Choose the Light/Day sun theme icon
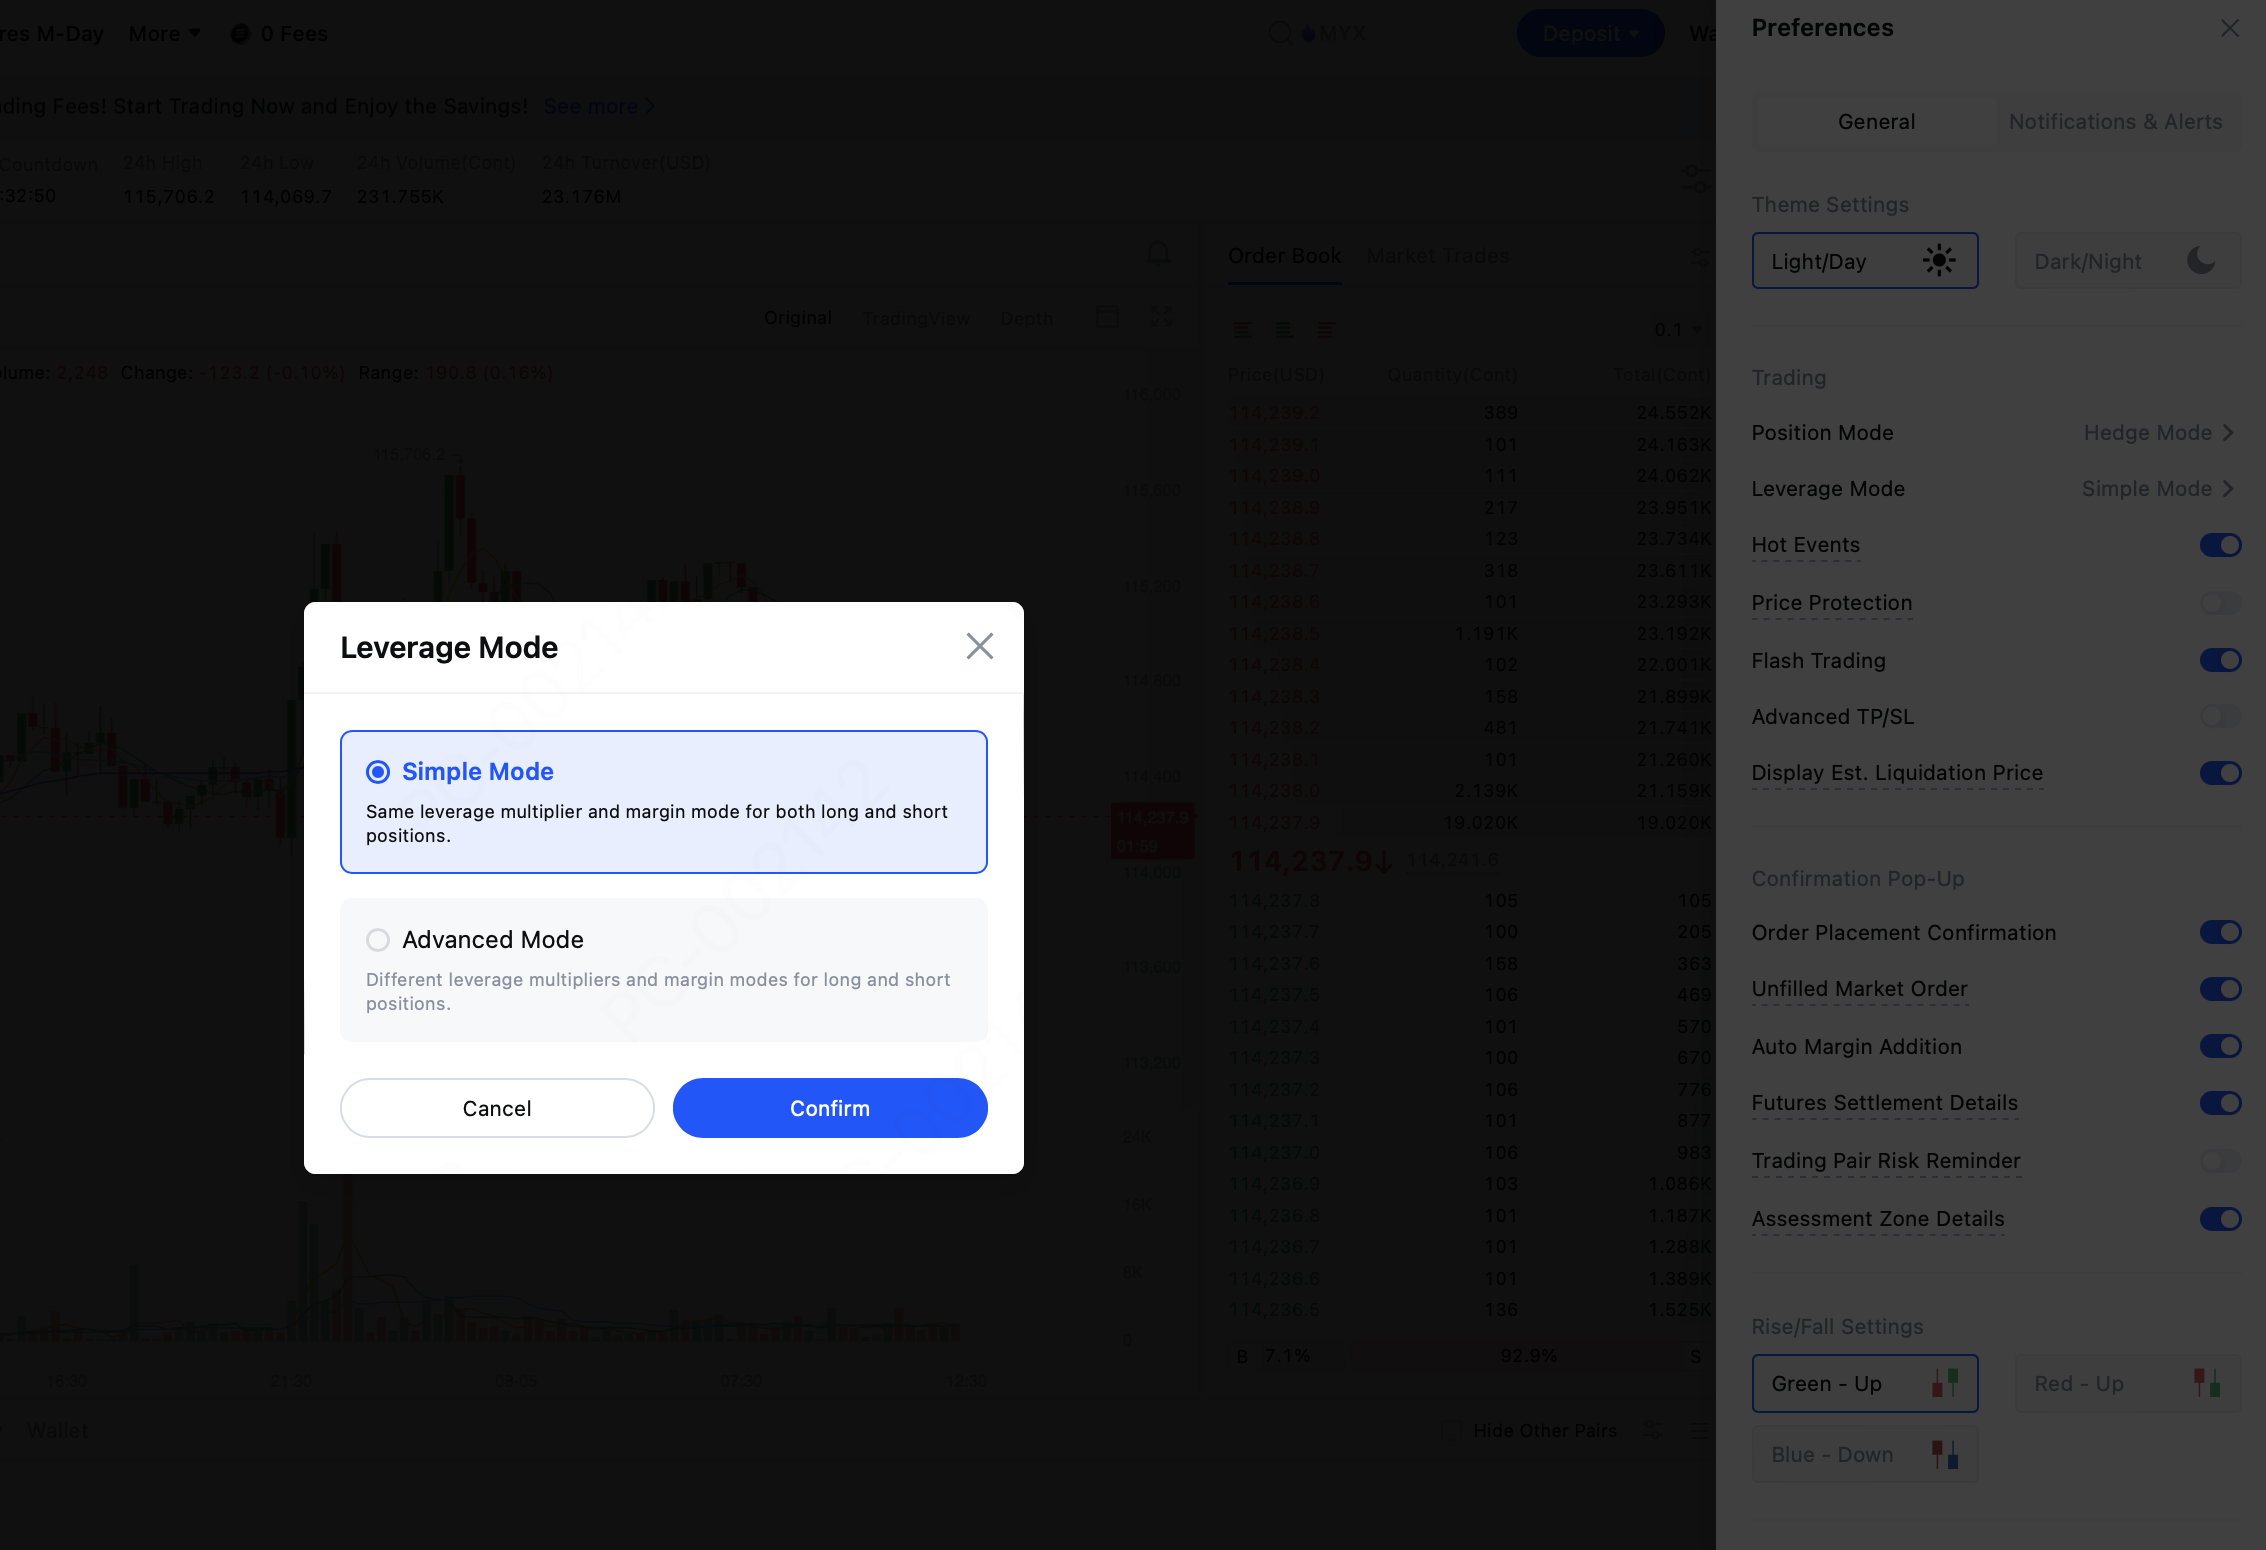Viewport: 2266px width, 1550px height. [x=1938, y=261]
